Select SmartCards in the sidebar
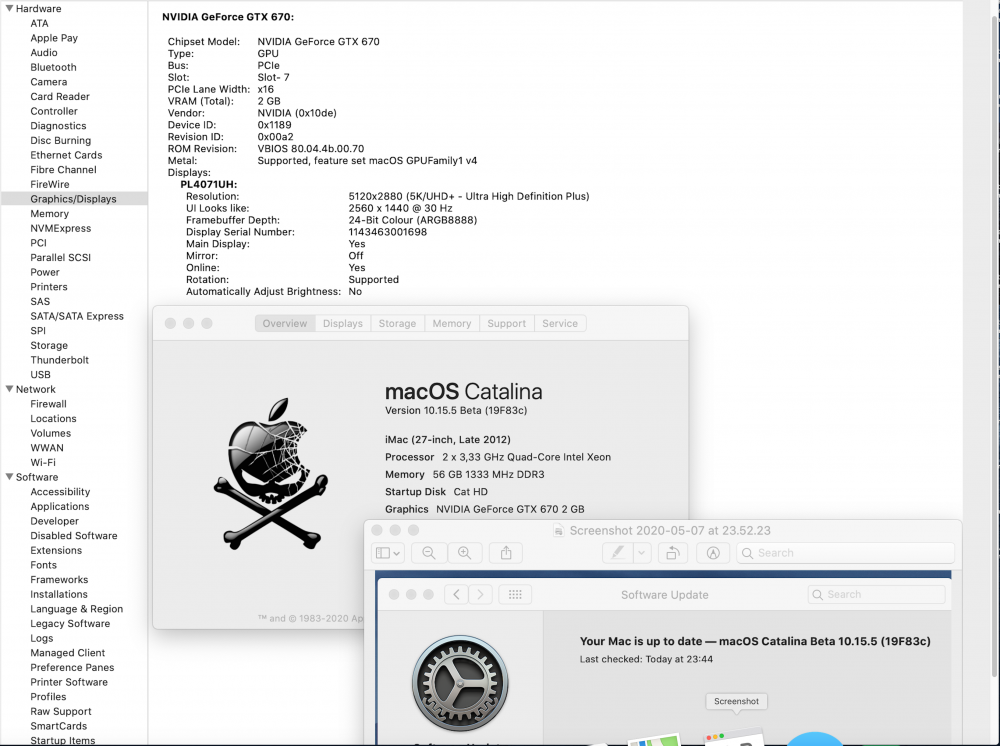Screen dimensions: 1000x746 coord(59,726)
